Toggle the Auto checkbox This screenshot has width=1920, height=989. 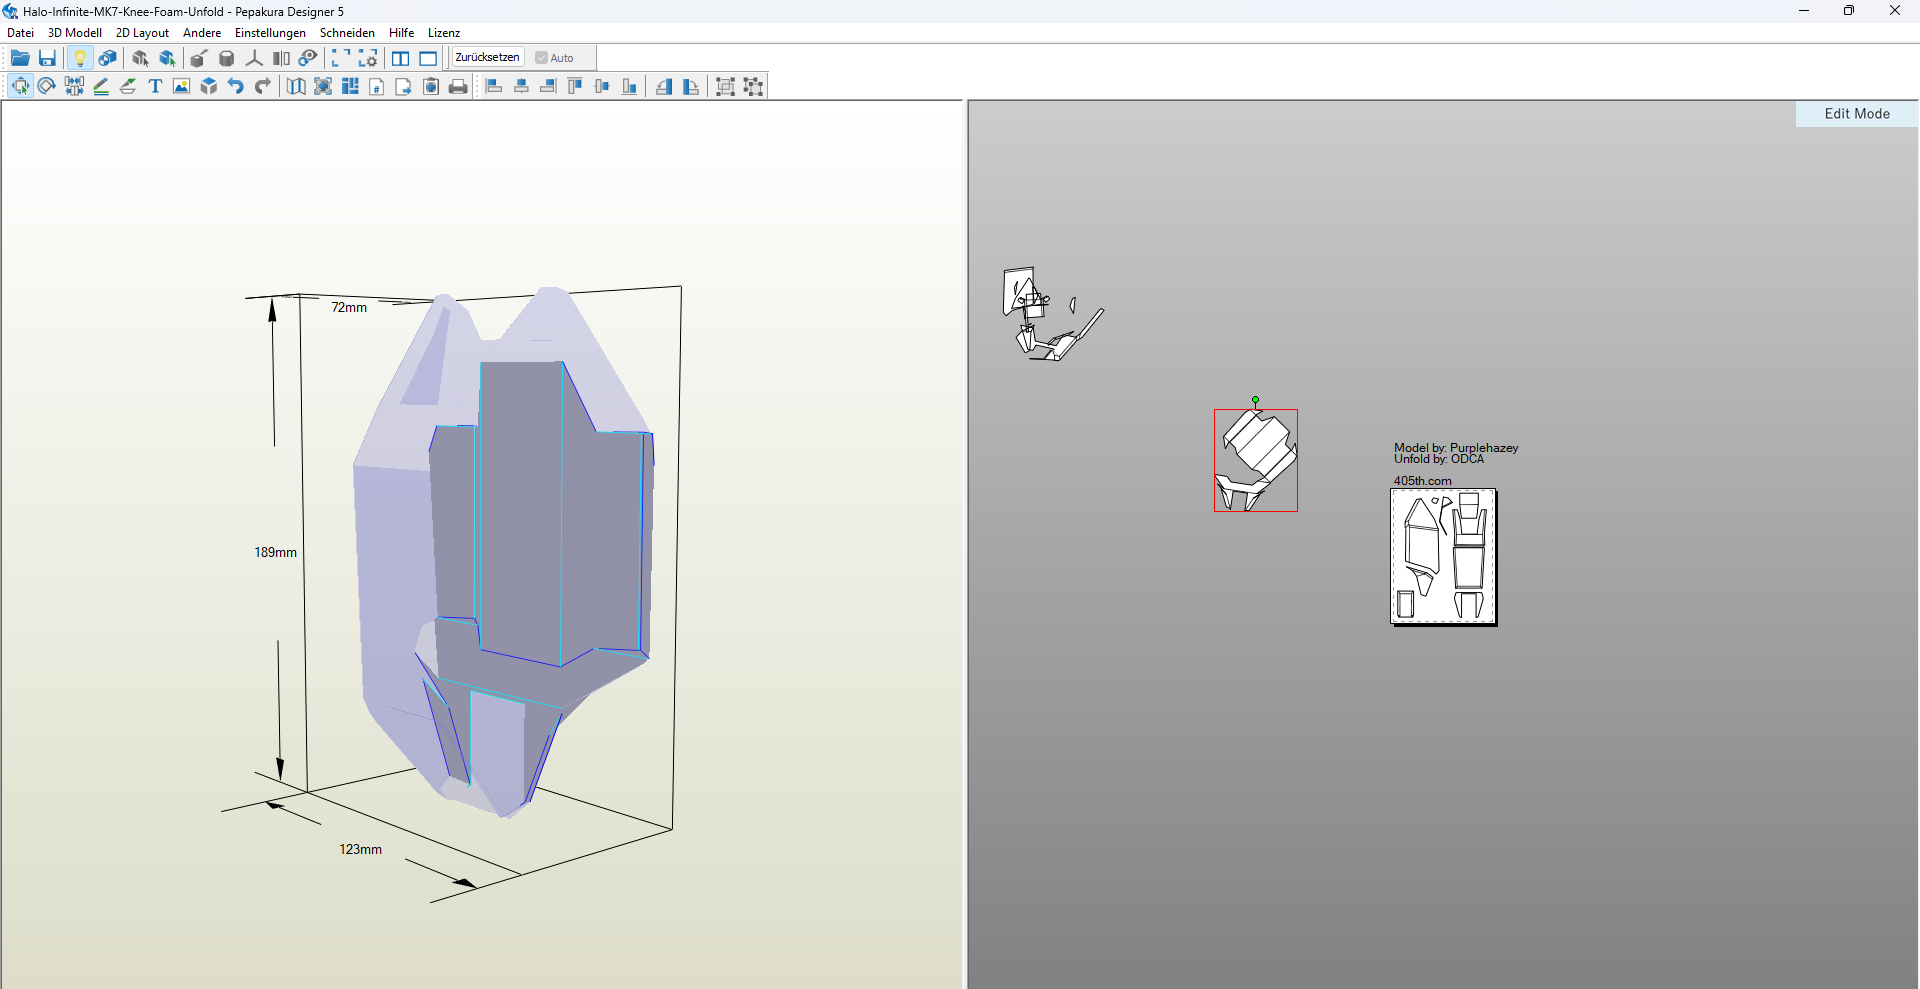pos(555,58)
